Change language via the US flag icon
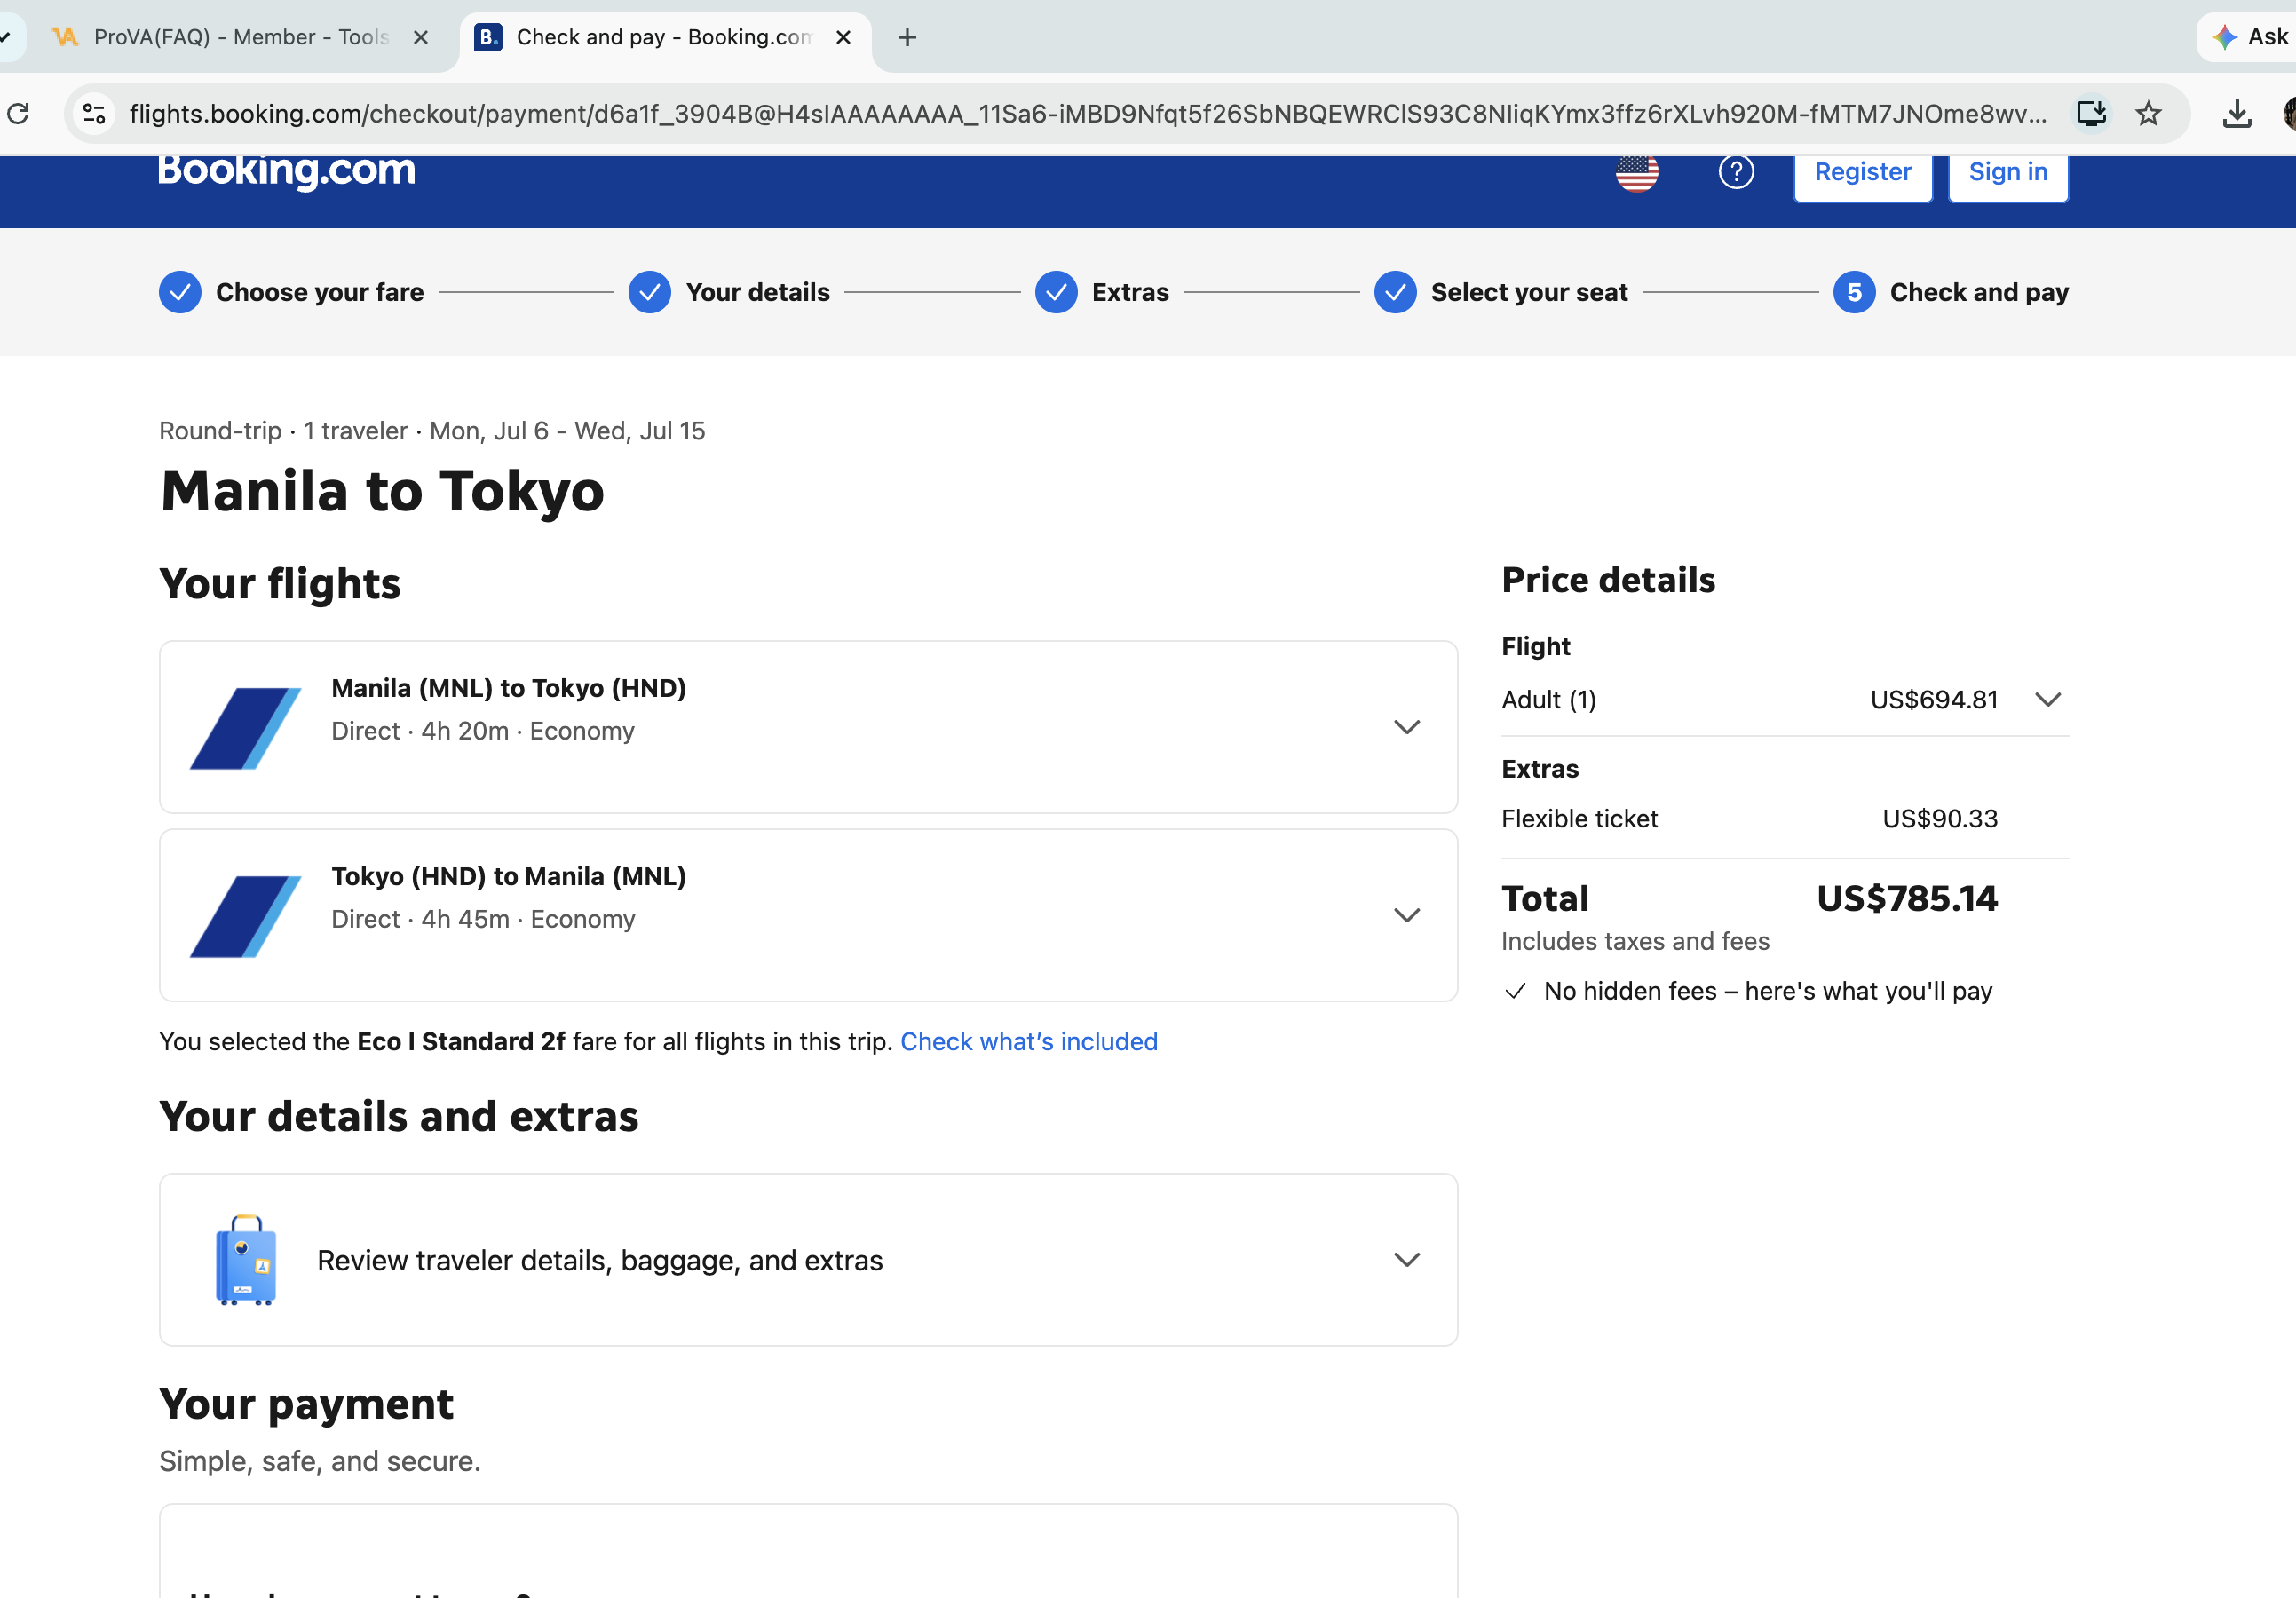 [1637, 172]
